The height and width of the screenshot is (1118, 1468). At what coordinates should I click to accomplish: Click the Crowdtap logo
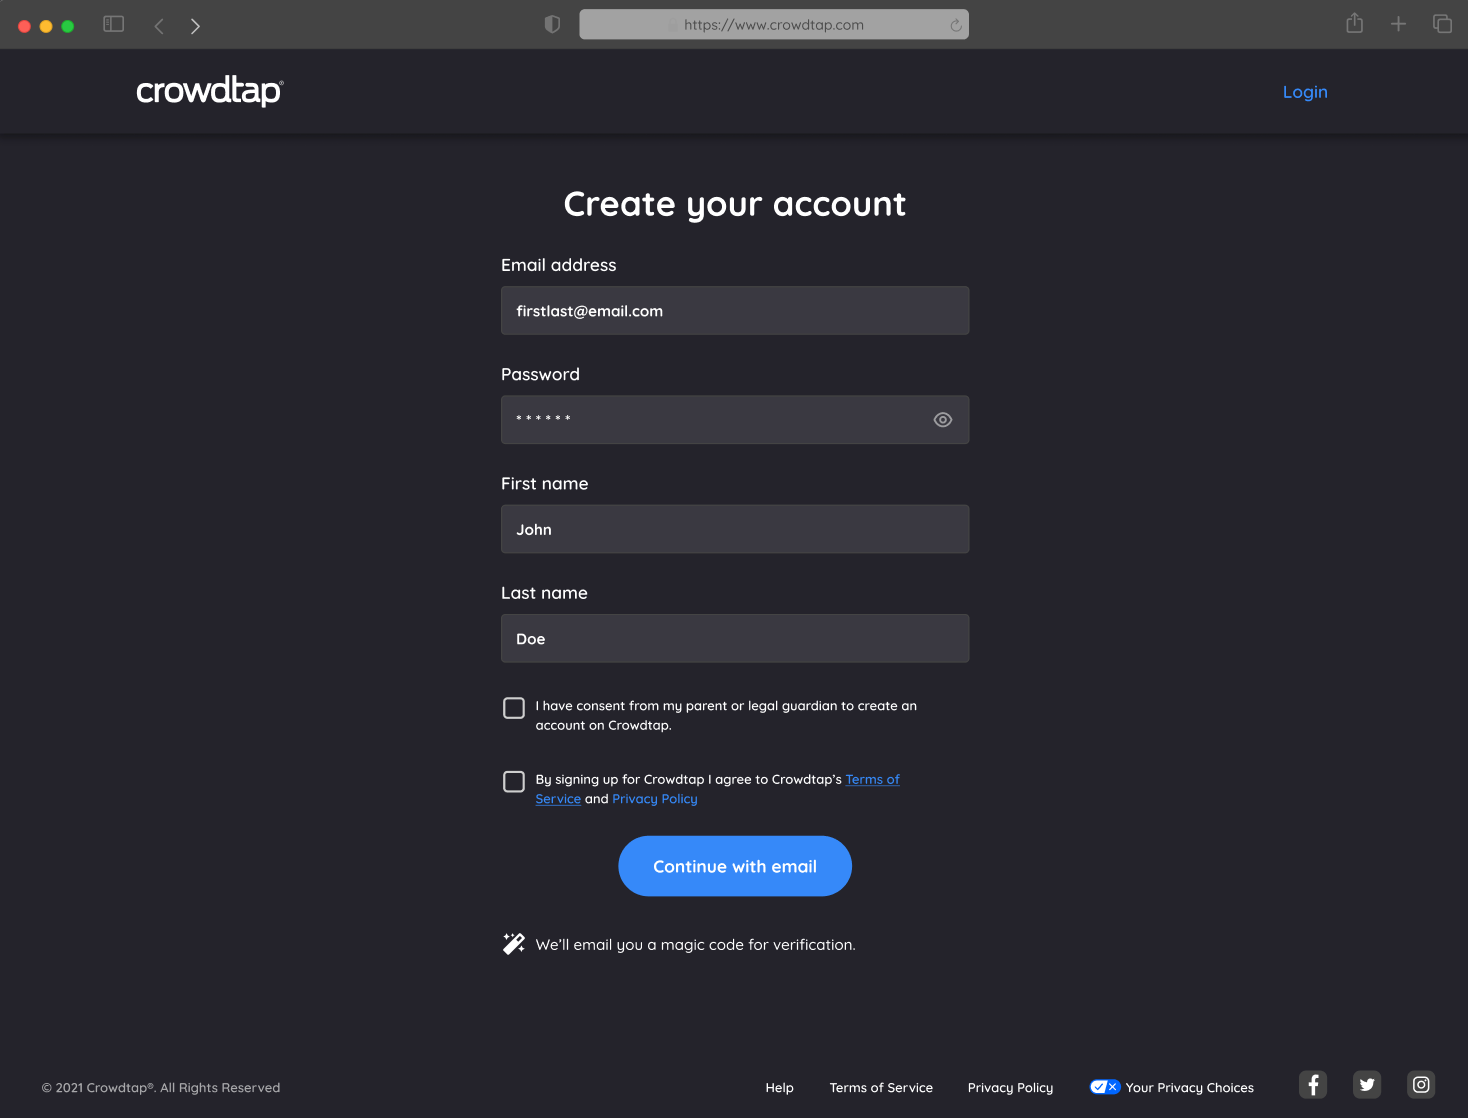point(210,91)
